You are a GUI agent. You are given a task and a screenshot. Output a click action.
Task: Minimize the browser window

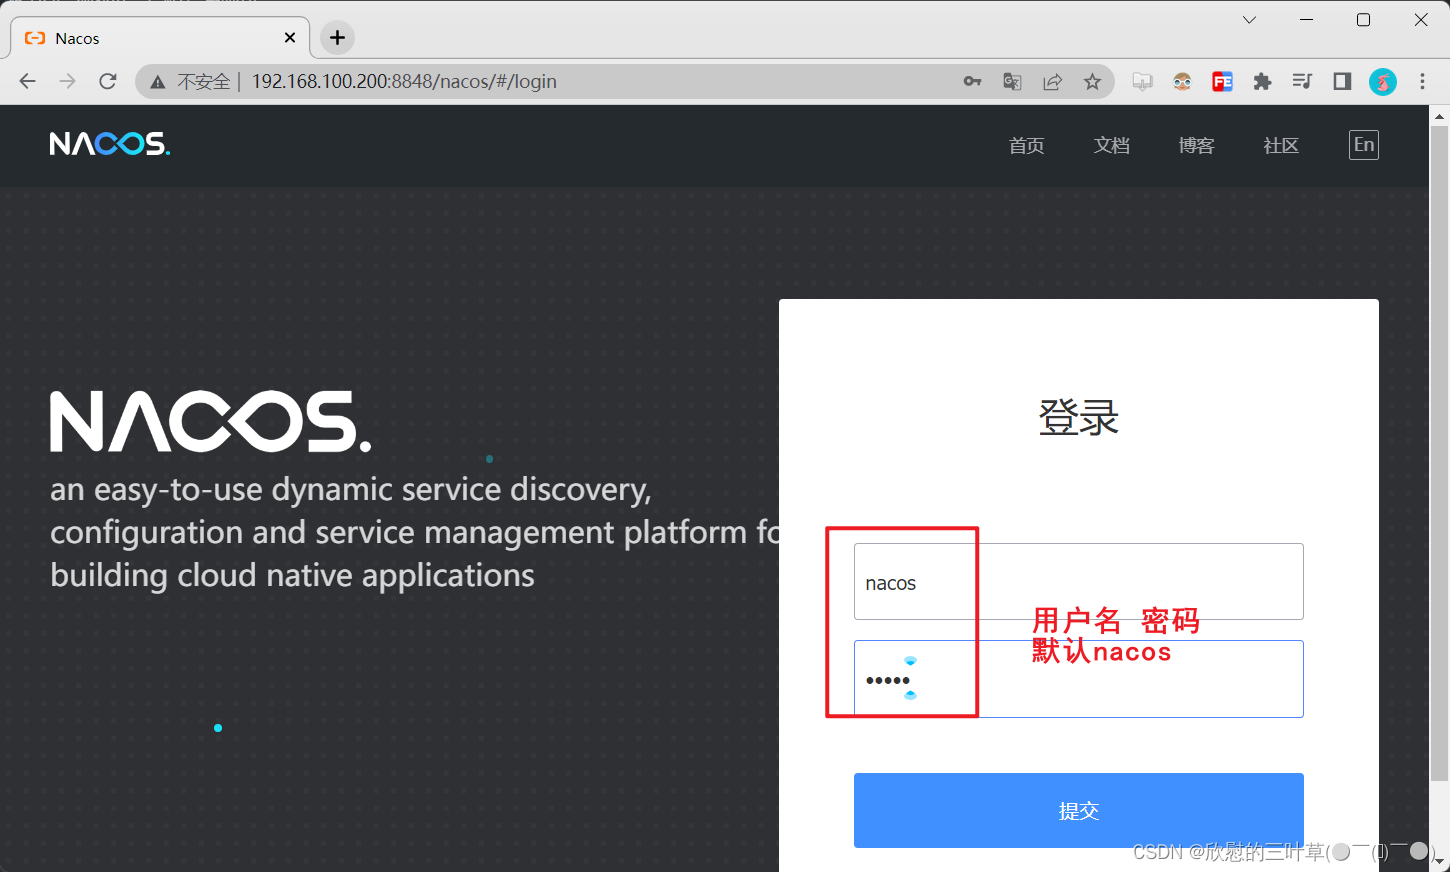(x=1306, y=20)
